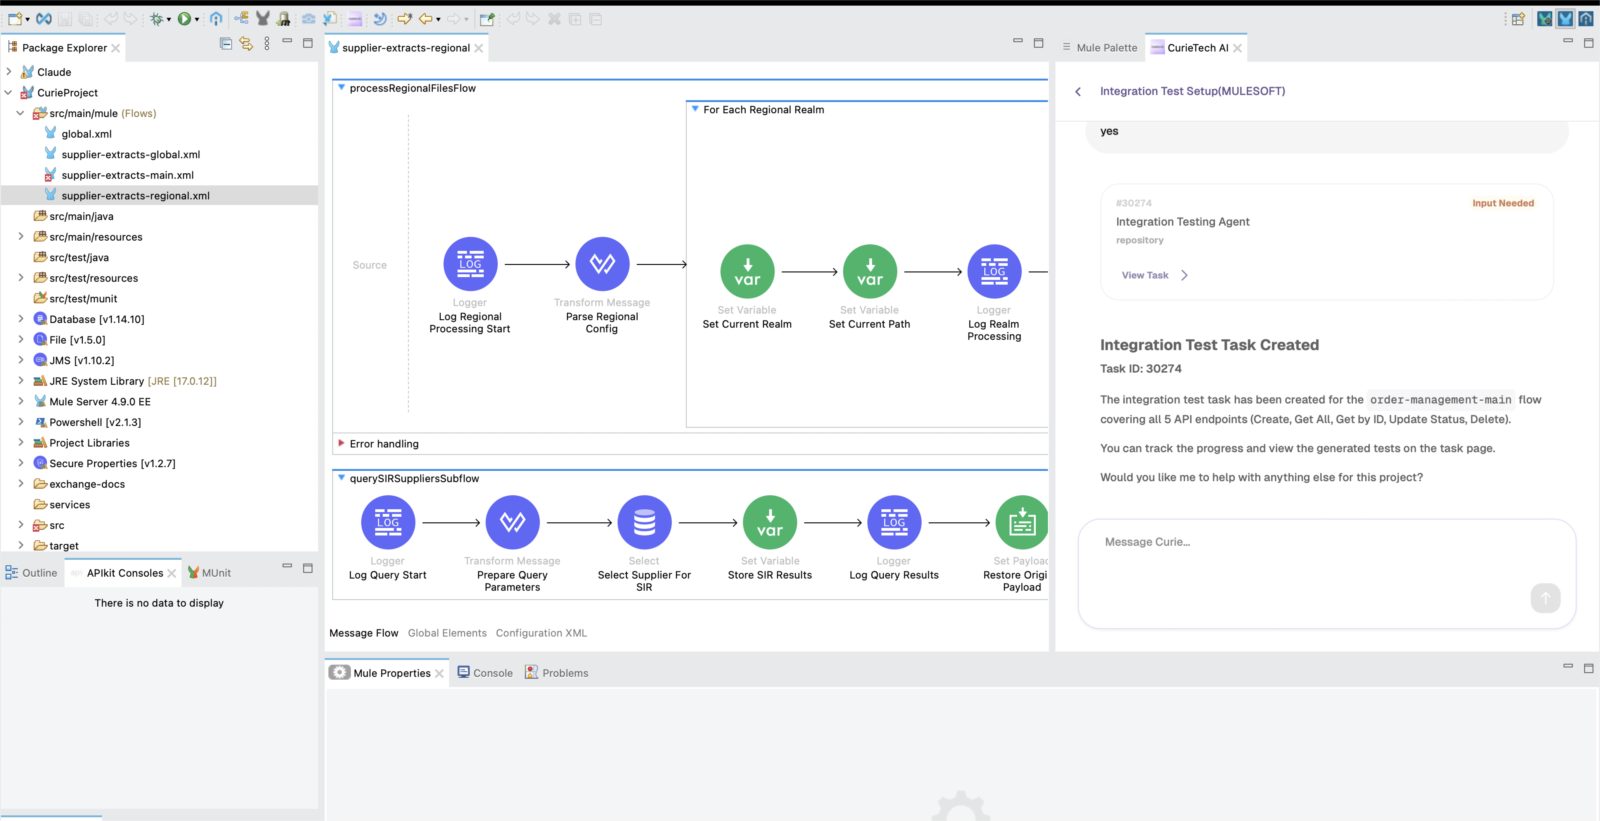
Task: Expand the Error handling section
Action: click(341, 443)
